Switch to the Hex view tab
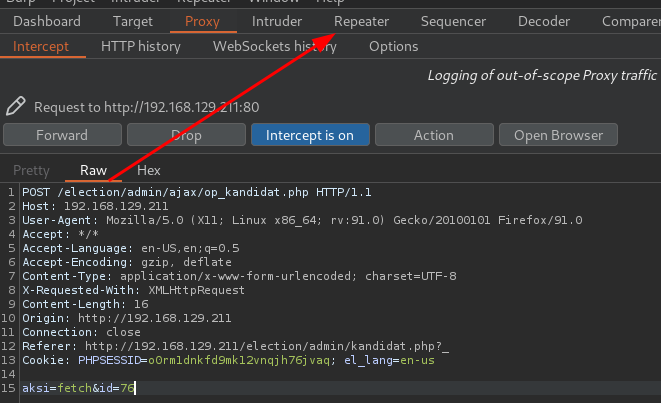This screenshot has width=661, height=403. click(149, 170)
